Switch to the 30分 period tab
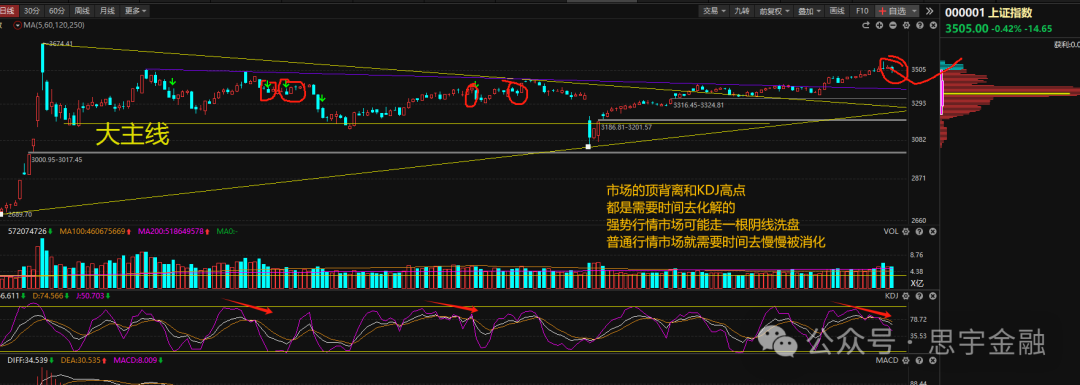The height and width of the screenshot is (385, 1080). 32,11
